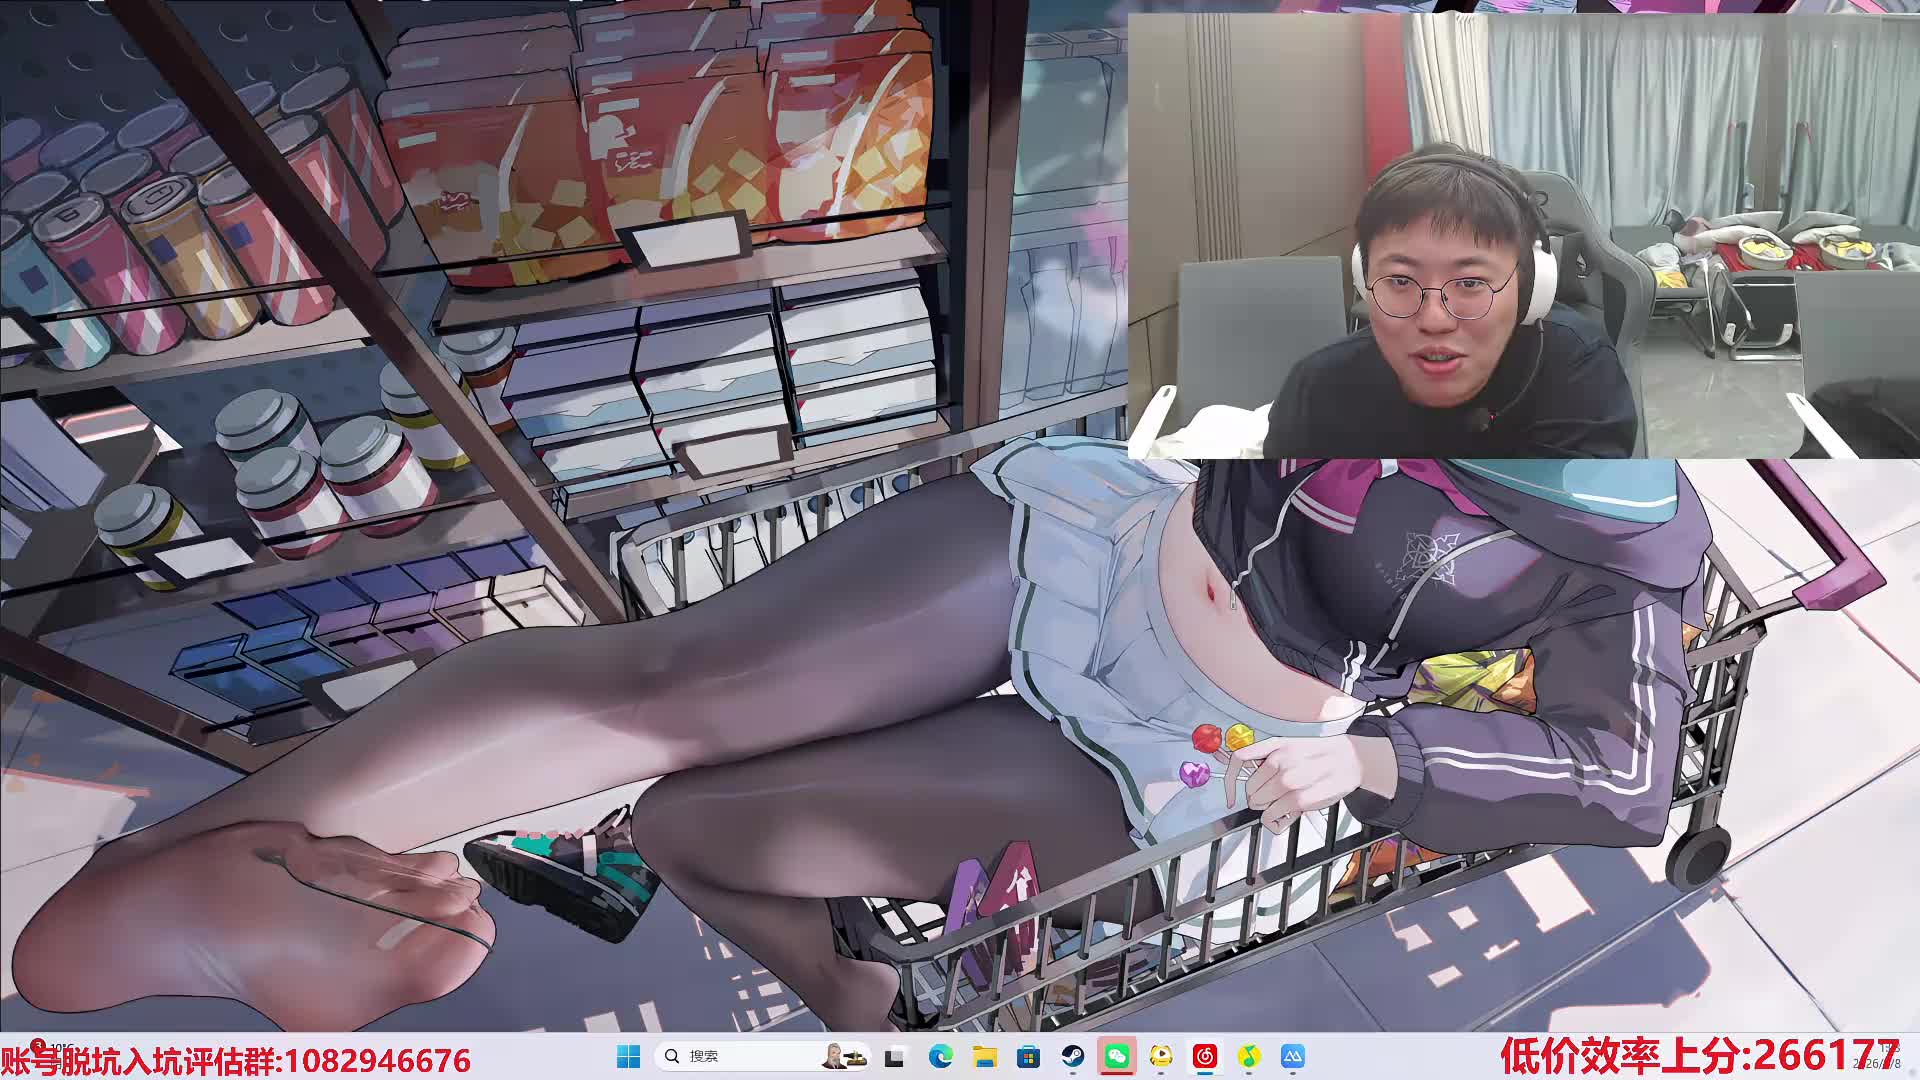This screenshot has height=1080, width=1920.
Task: Open the highlighted WeChat taskbar icon
Action: coord(1117,1056)
